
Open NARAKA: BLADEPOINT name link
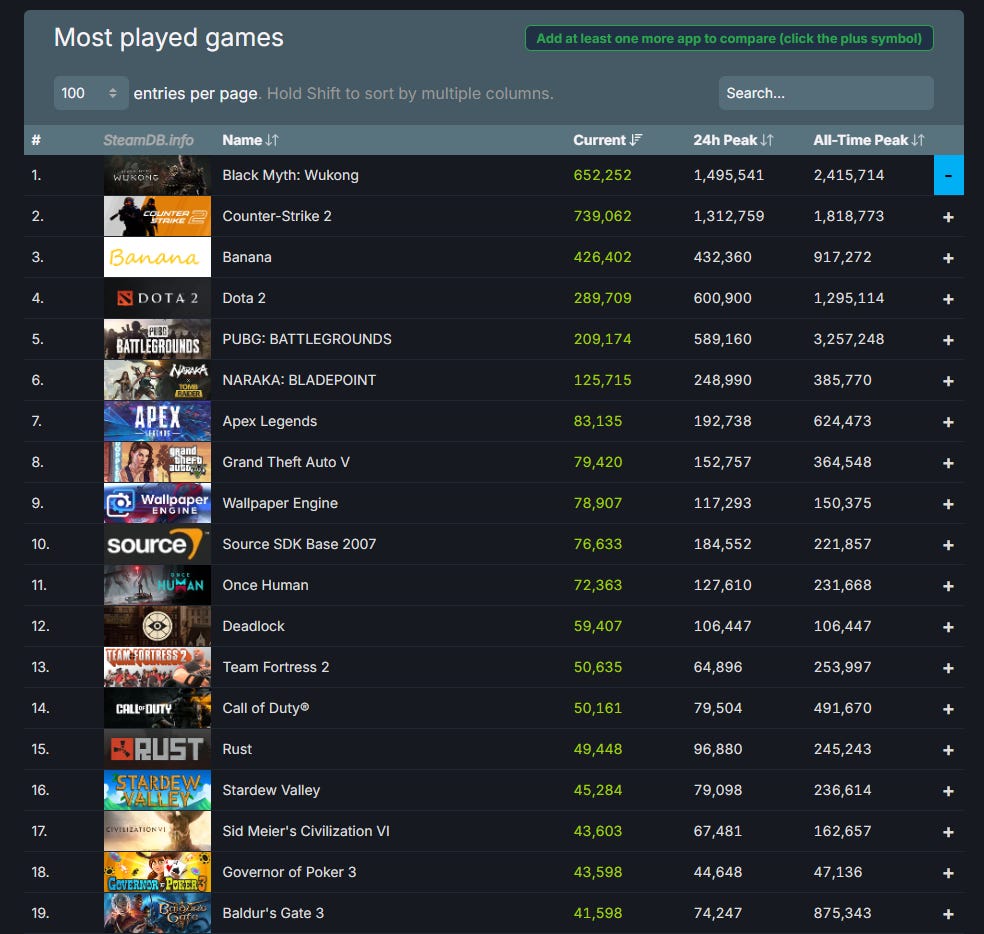pos(299,380)
